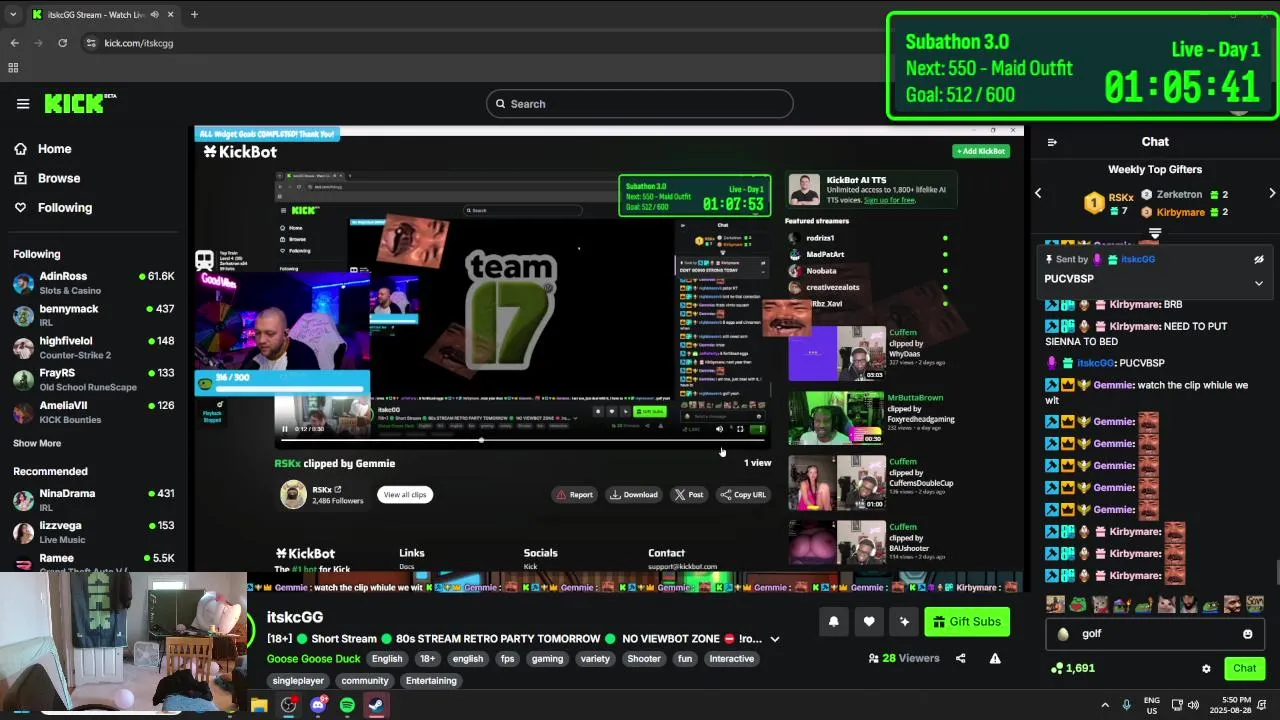Reload the page with the refresh icon
The height and width of the screenshot is (720, 1280).
coord(62,43)
